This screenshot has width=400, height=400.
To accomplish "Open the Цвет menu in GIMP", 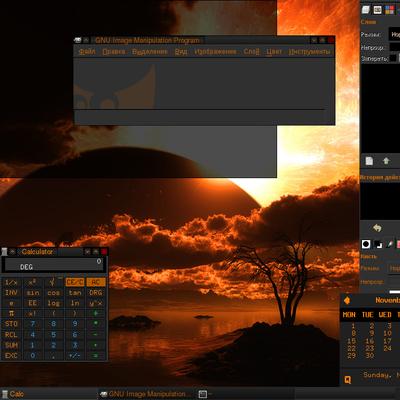I will point(274,52).
